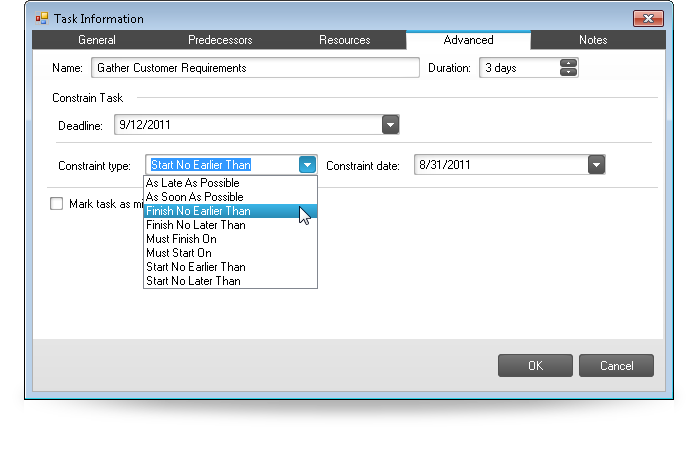Viewport: 700px width, 450px height.
Task: Switch to the General tab
Action: tap(97, 40)
